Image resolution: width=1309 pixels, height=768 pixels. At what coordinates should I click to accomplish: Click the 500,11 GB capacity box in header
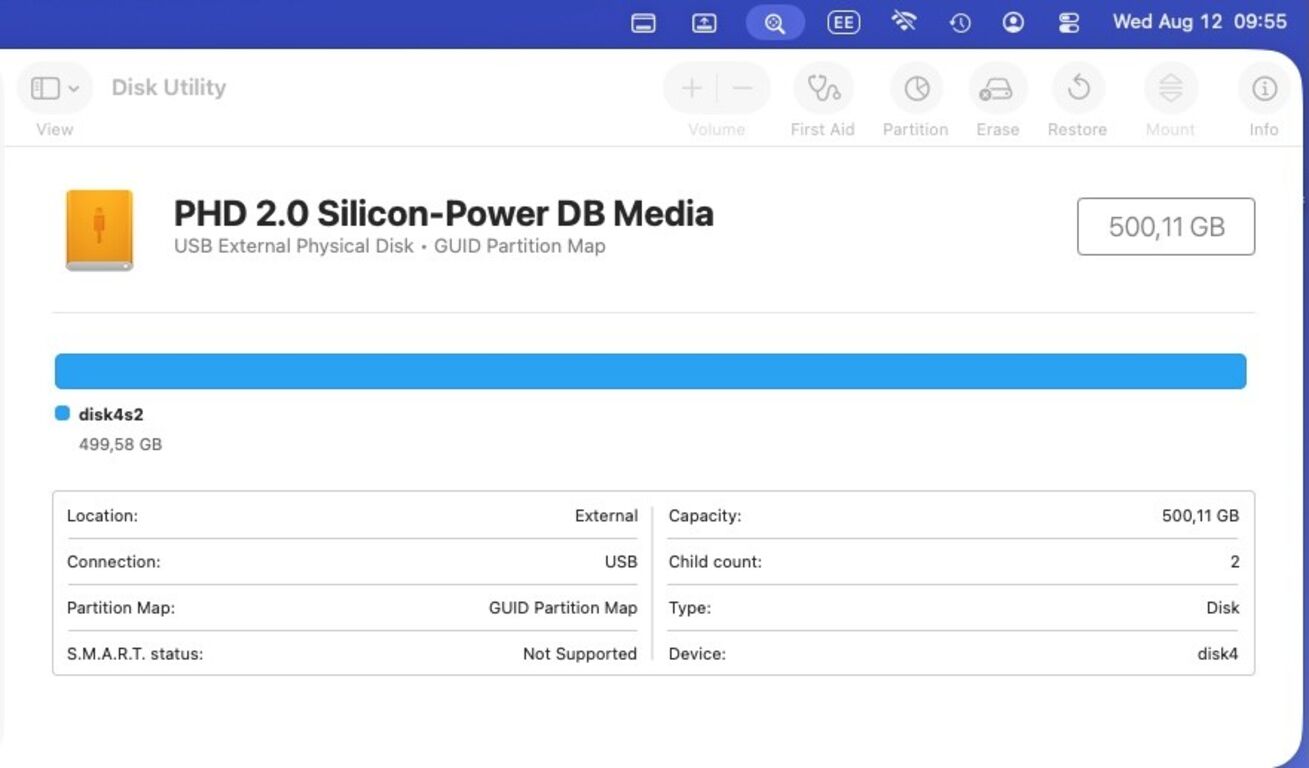(x=1166, y=227)
